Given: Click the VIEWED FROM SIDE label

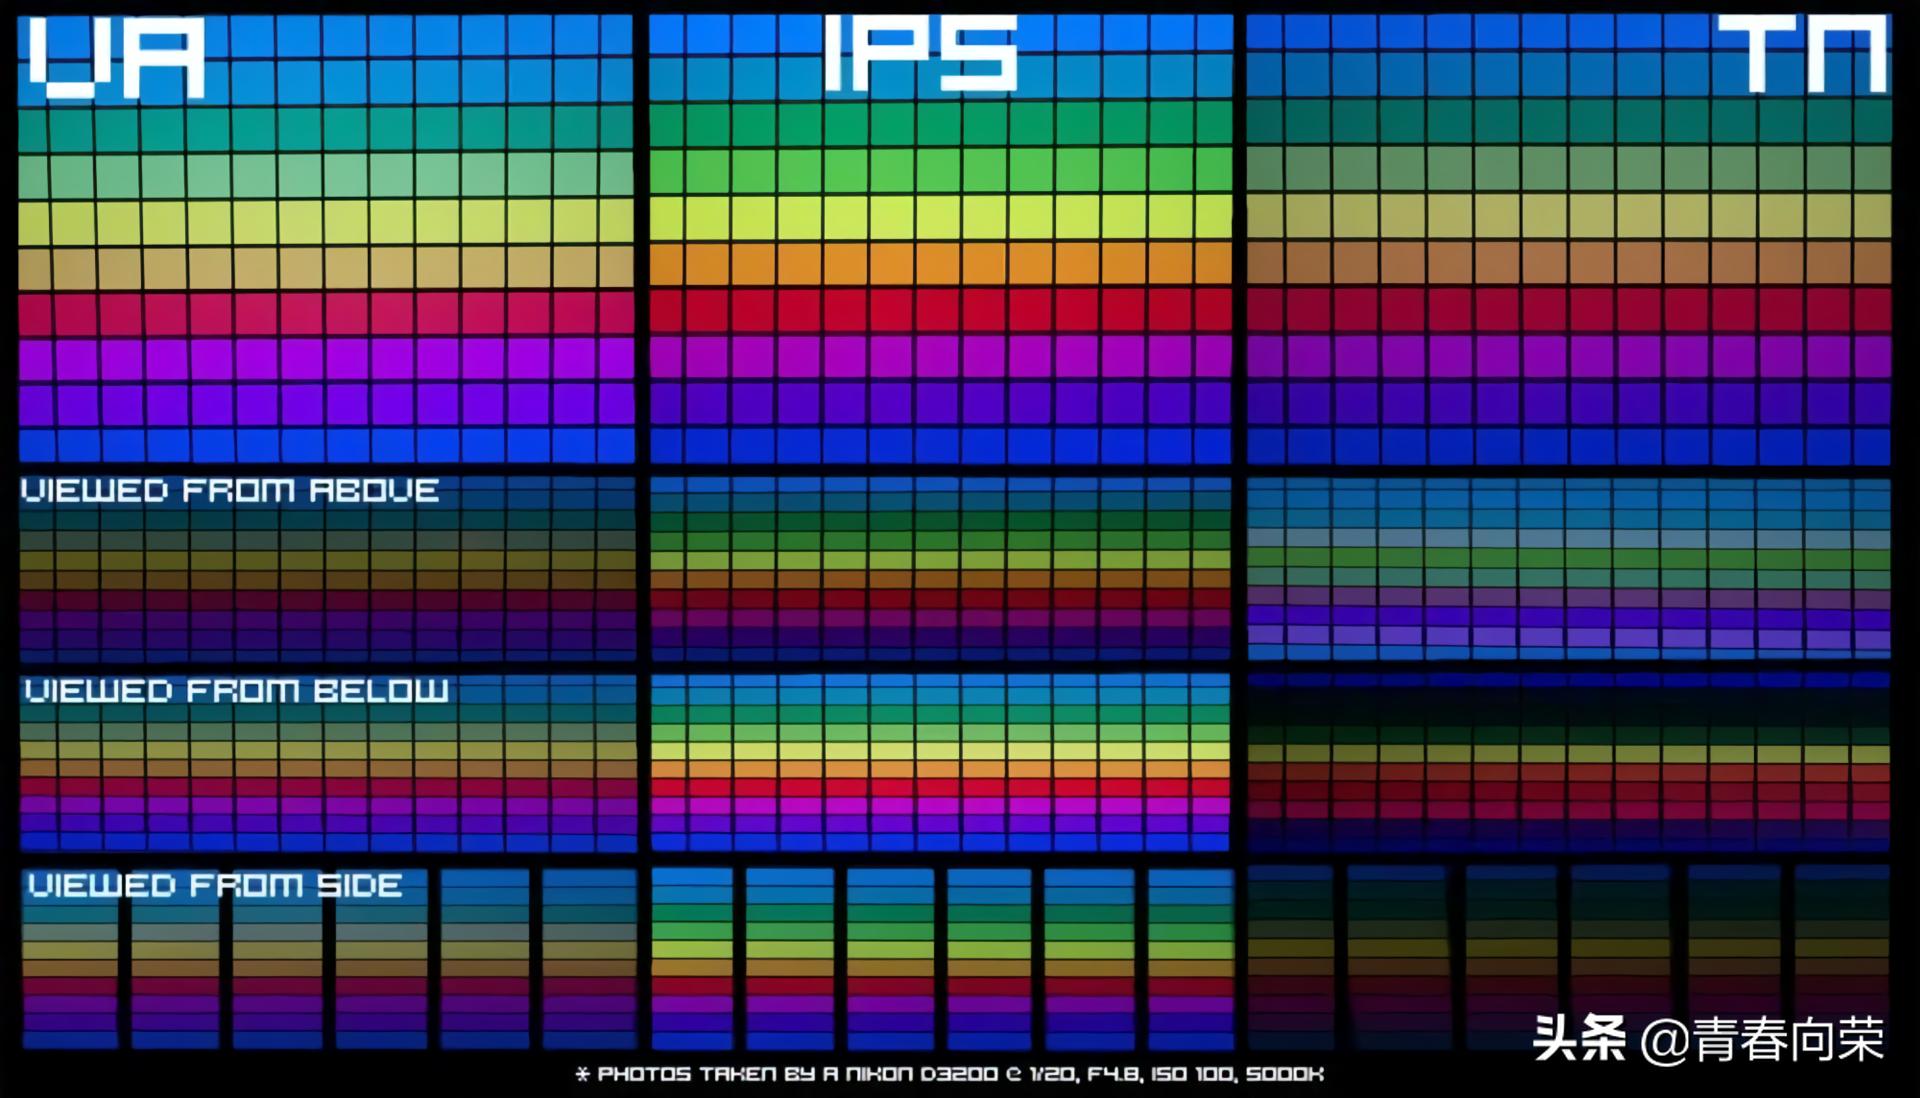Looking at the screenshot, I should coord(214,885).
